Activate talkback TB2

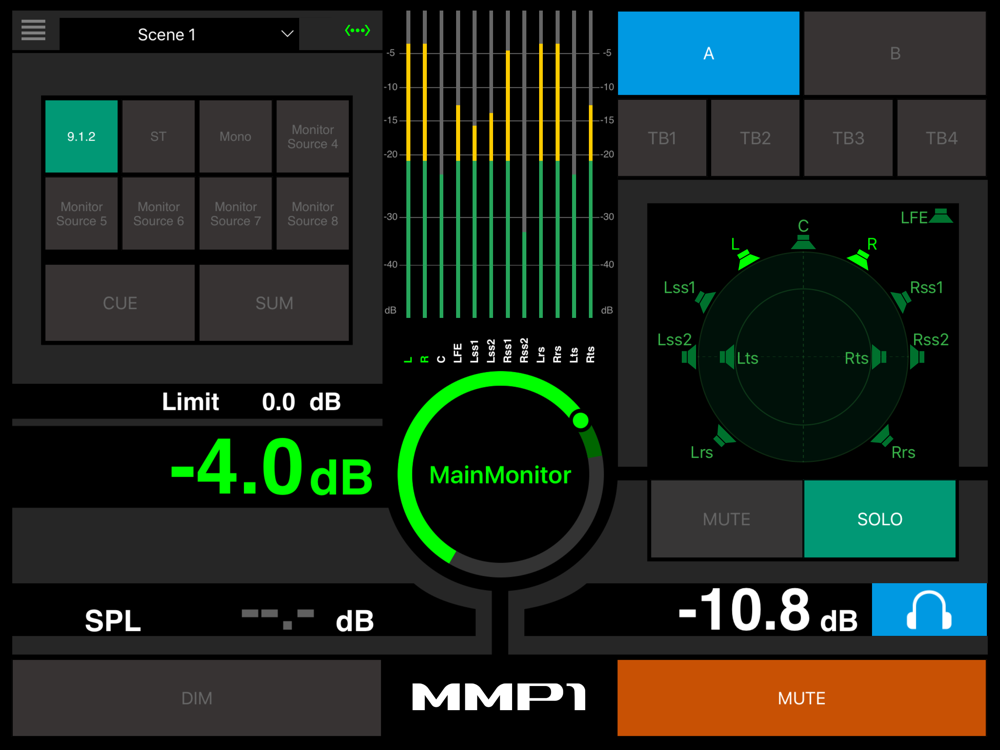[755, 138]
